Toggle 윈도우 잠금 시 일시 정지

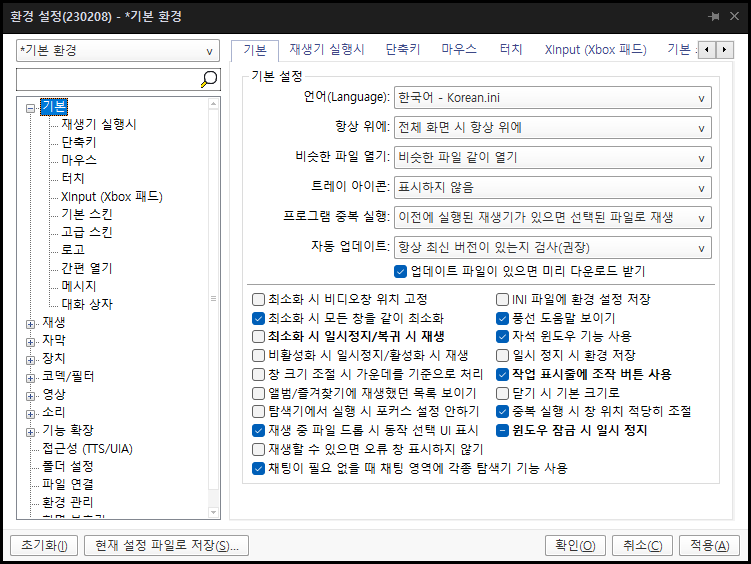[x=502, y=430]
